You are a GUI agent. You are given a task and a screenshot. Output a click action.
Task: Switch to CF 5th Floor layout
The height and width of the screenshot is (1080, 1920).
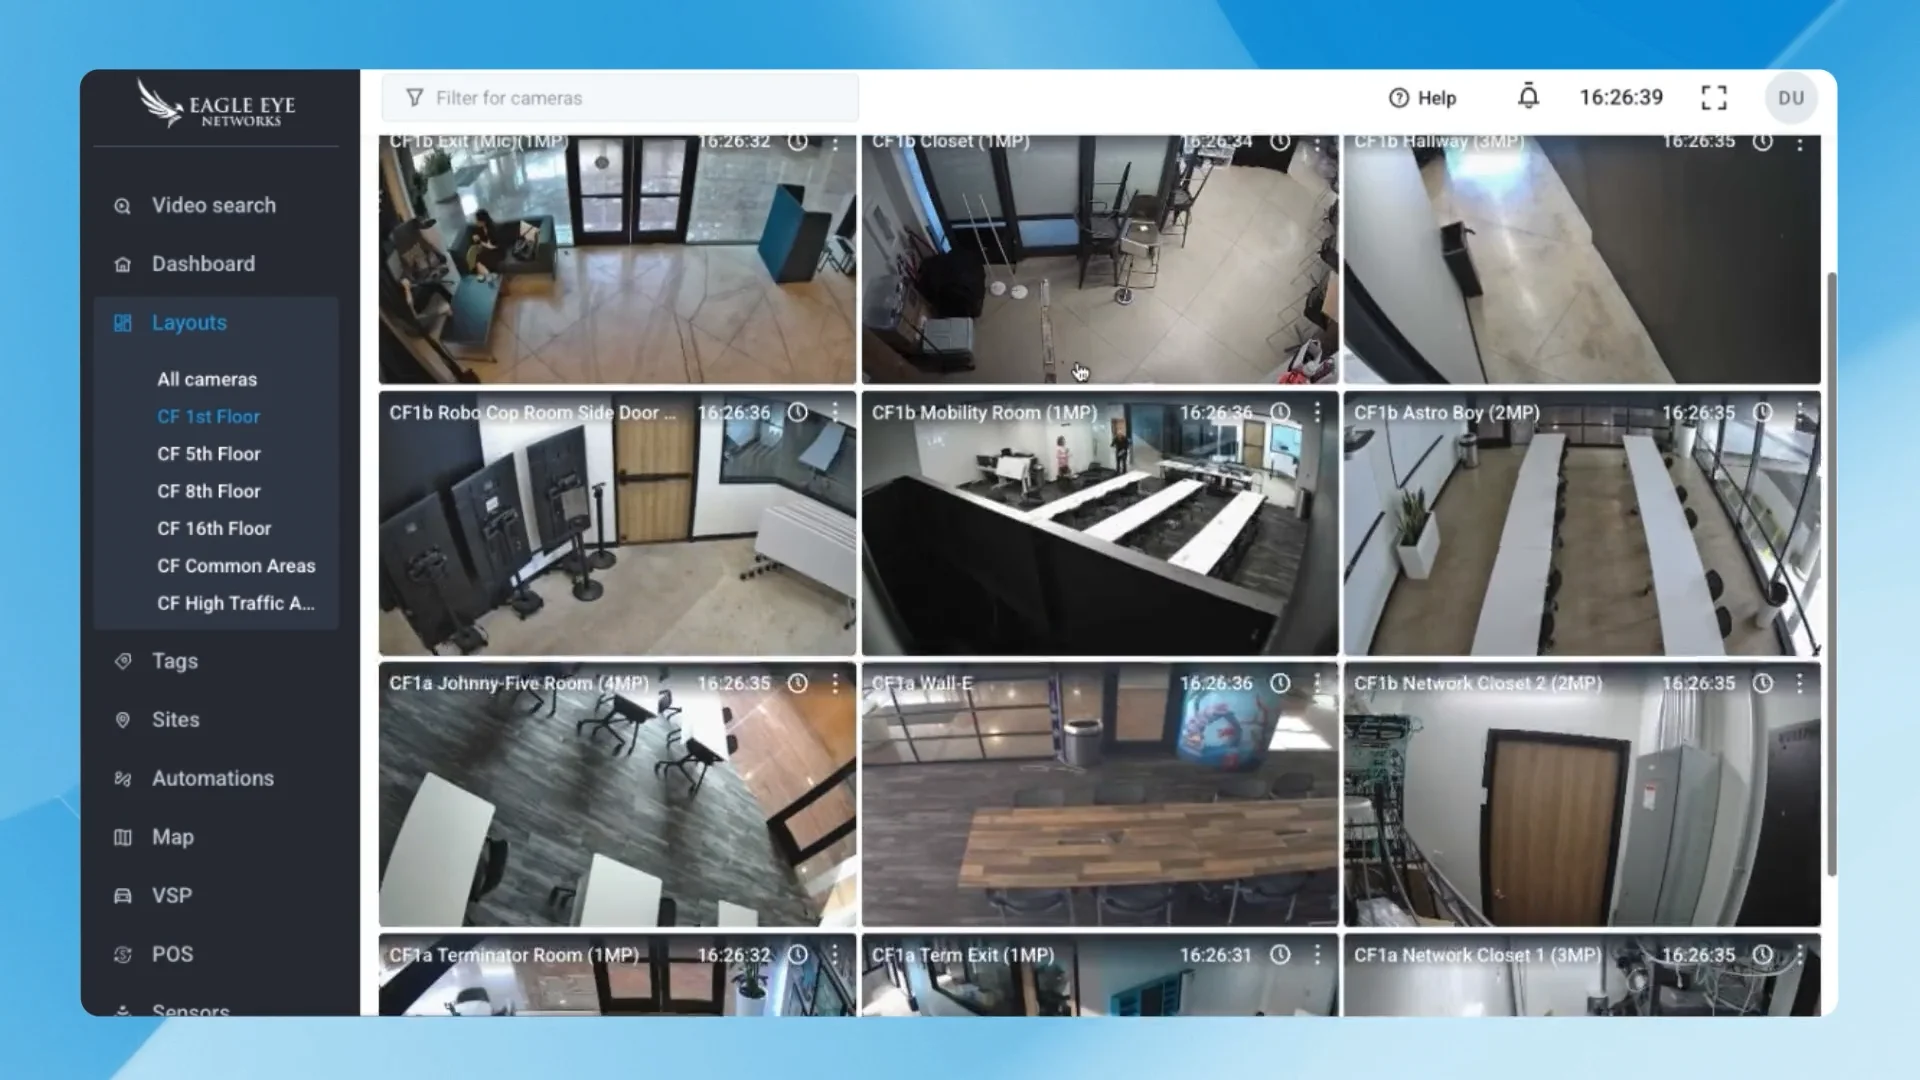(x=208, y=454)
